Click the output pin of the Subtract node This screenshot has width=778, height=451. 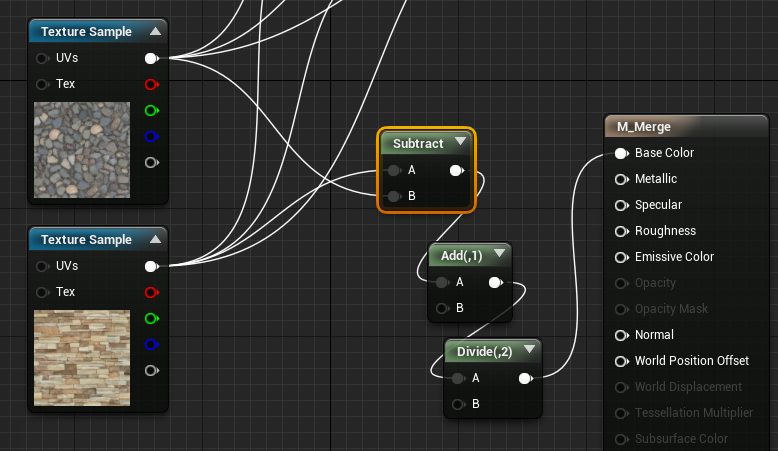point(456,171)
